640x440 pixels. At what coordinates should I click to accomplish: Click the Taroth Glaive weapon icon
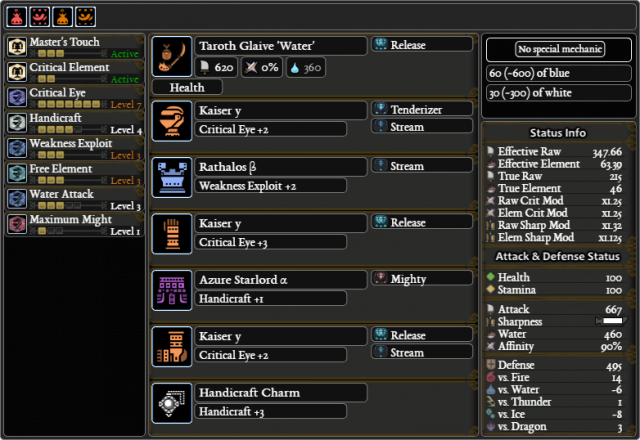click(172, 56)
